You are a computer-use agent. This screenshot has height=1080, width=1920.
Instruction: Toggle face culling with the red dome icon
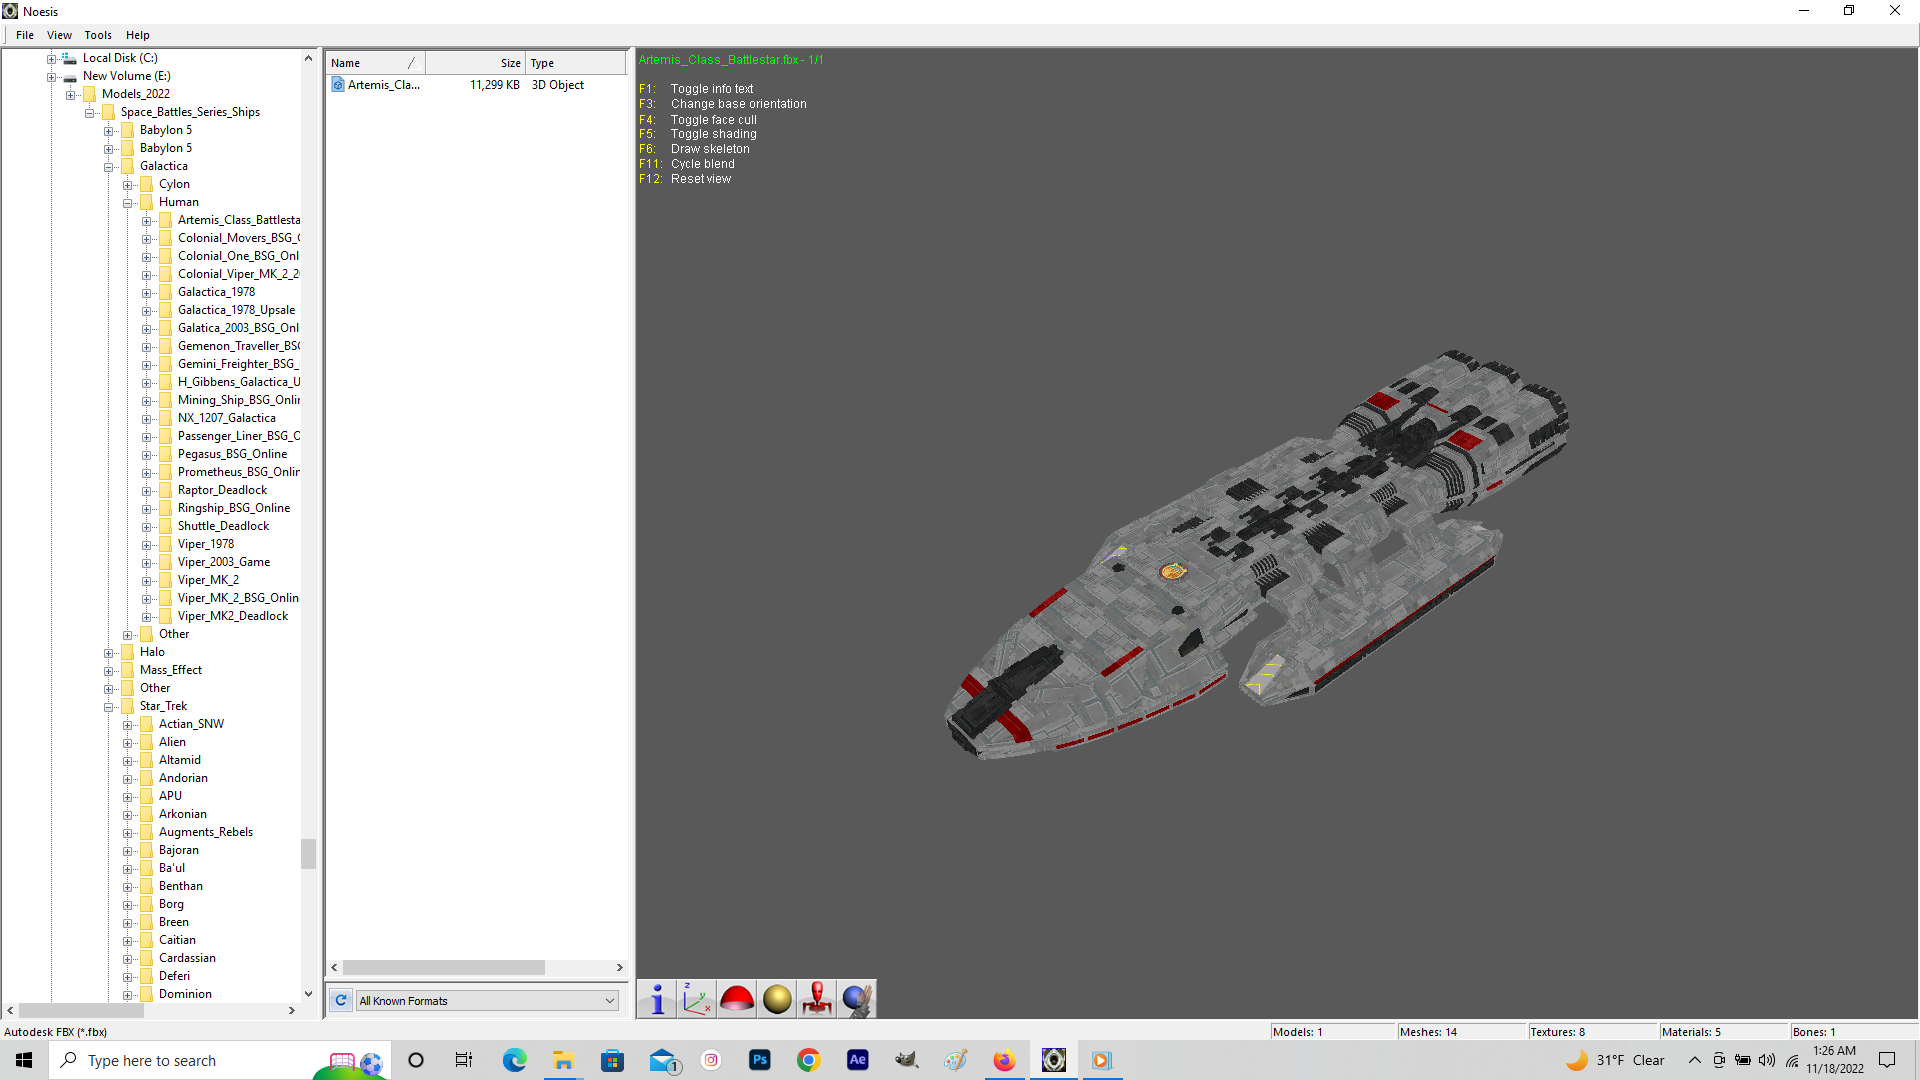(737, 999)
